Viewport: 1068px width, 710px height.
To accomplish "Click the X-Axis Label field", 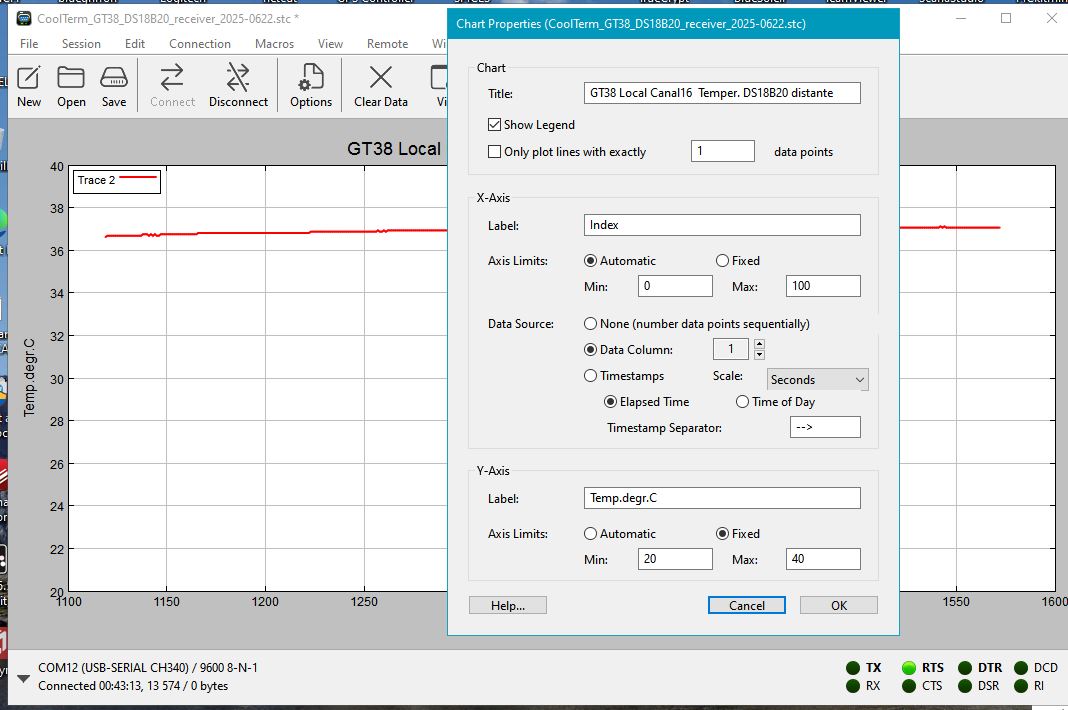I will pos(722,225).
